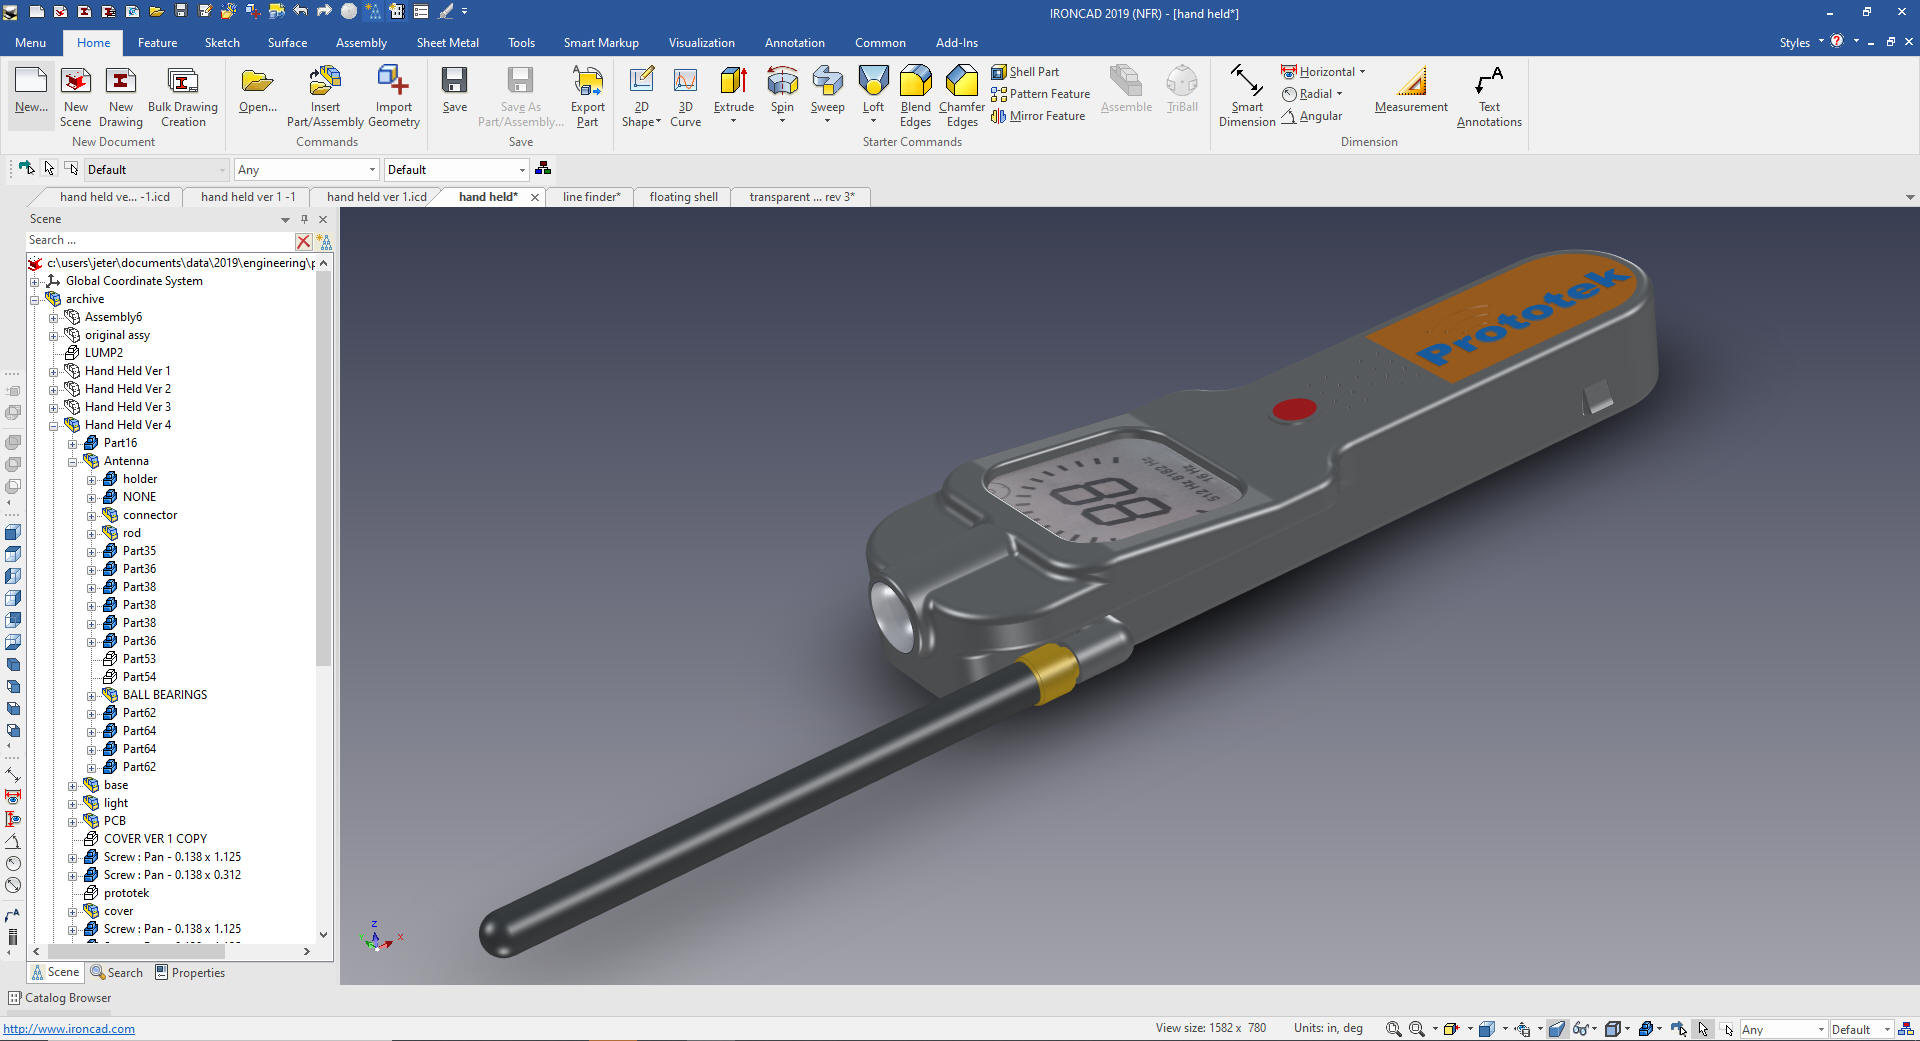The height and width of the screenshot is (1041, 1920).
Task: Open the Radial dimension dropdown
Action: pos(1339,94)
